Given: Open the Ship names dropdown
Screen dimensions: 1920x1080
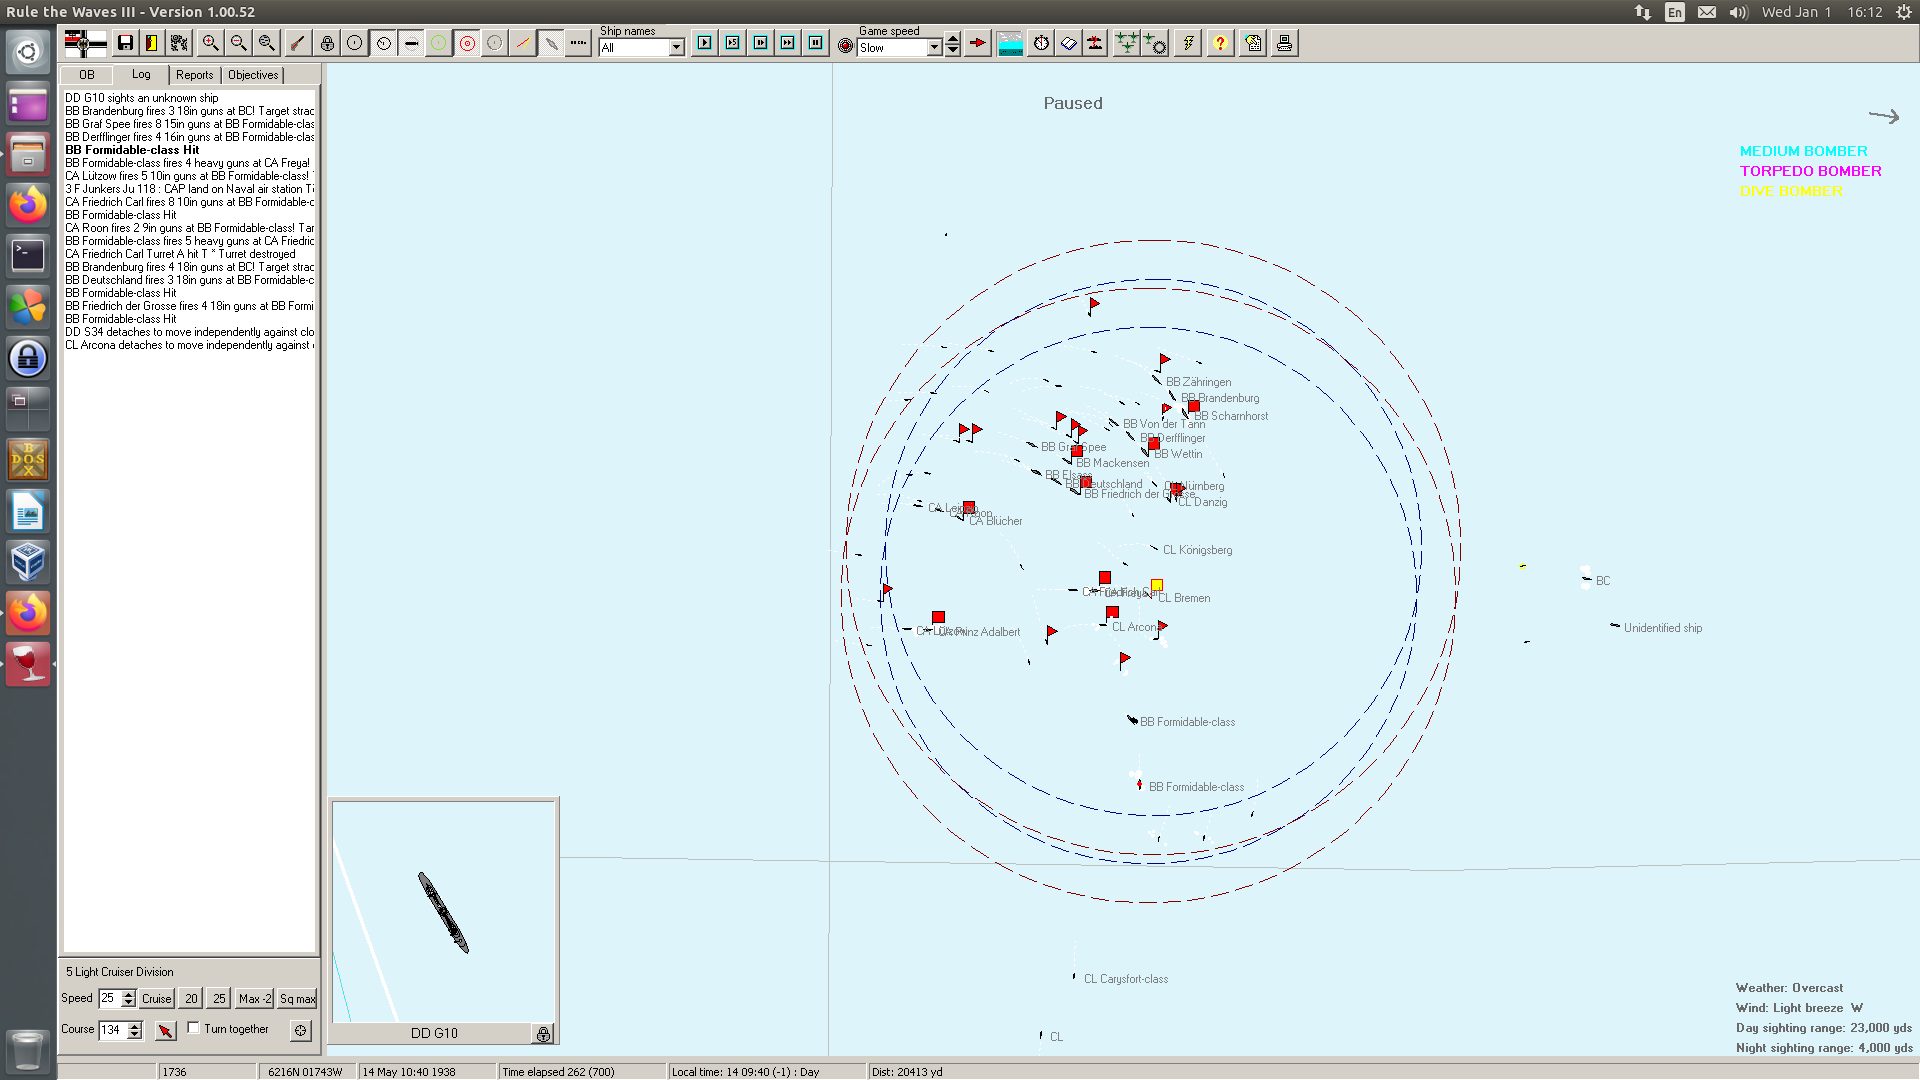Looking at the screenshot, I should [677, 48].
